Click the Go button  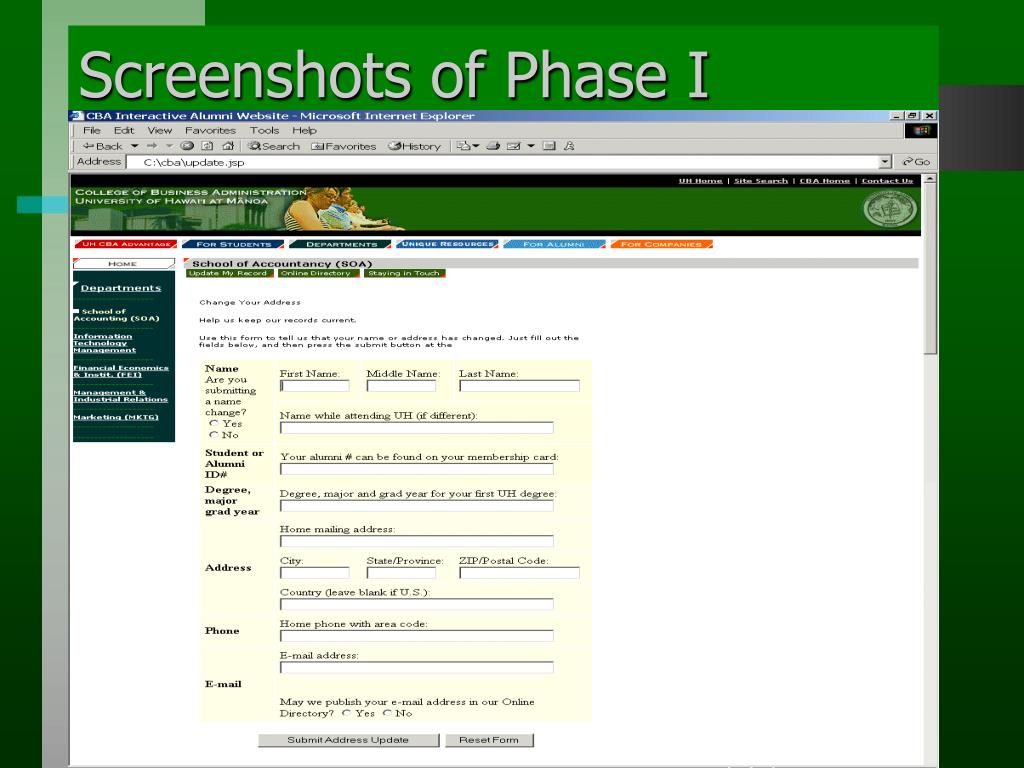click(x=916, y=162)
